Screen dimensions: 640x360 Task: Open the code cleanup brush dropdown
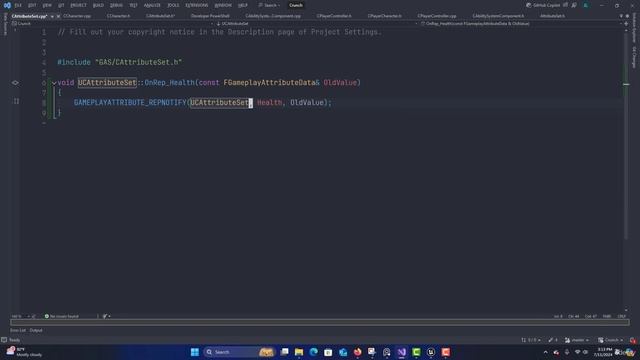[106, 316]
